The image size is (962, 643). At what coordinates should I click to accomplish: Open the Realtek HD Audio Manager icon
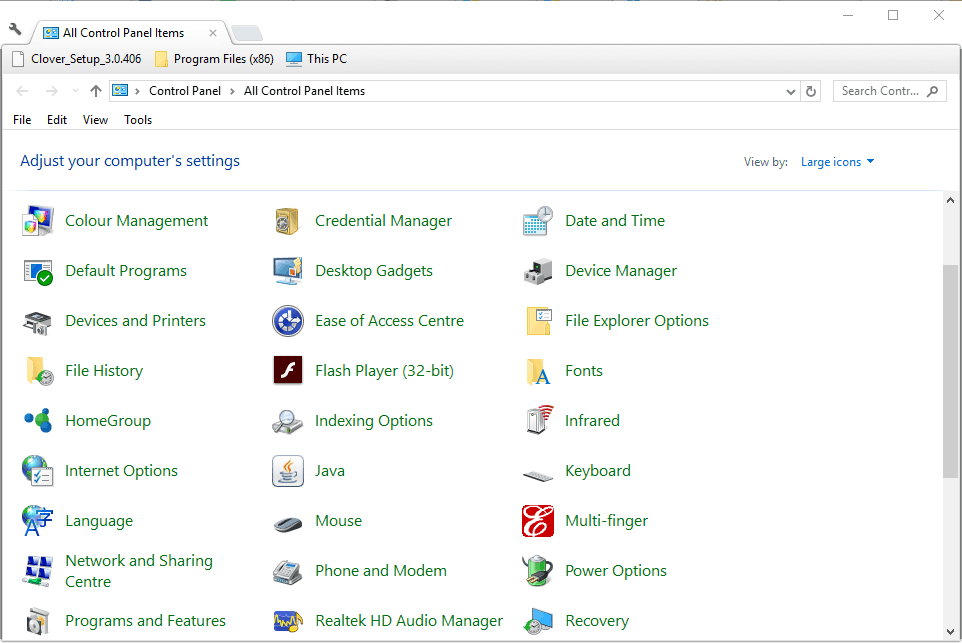point(288,621)
